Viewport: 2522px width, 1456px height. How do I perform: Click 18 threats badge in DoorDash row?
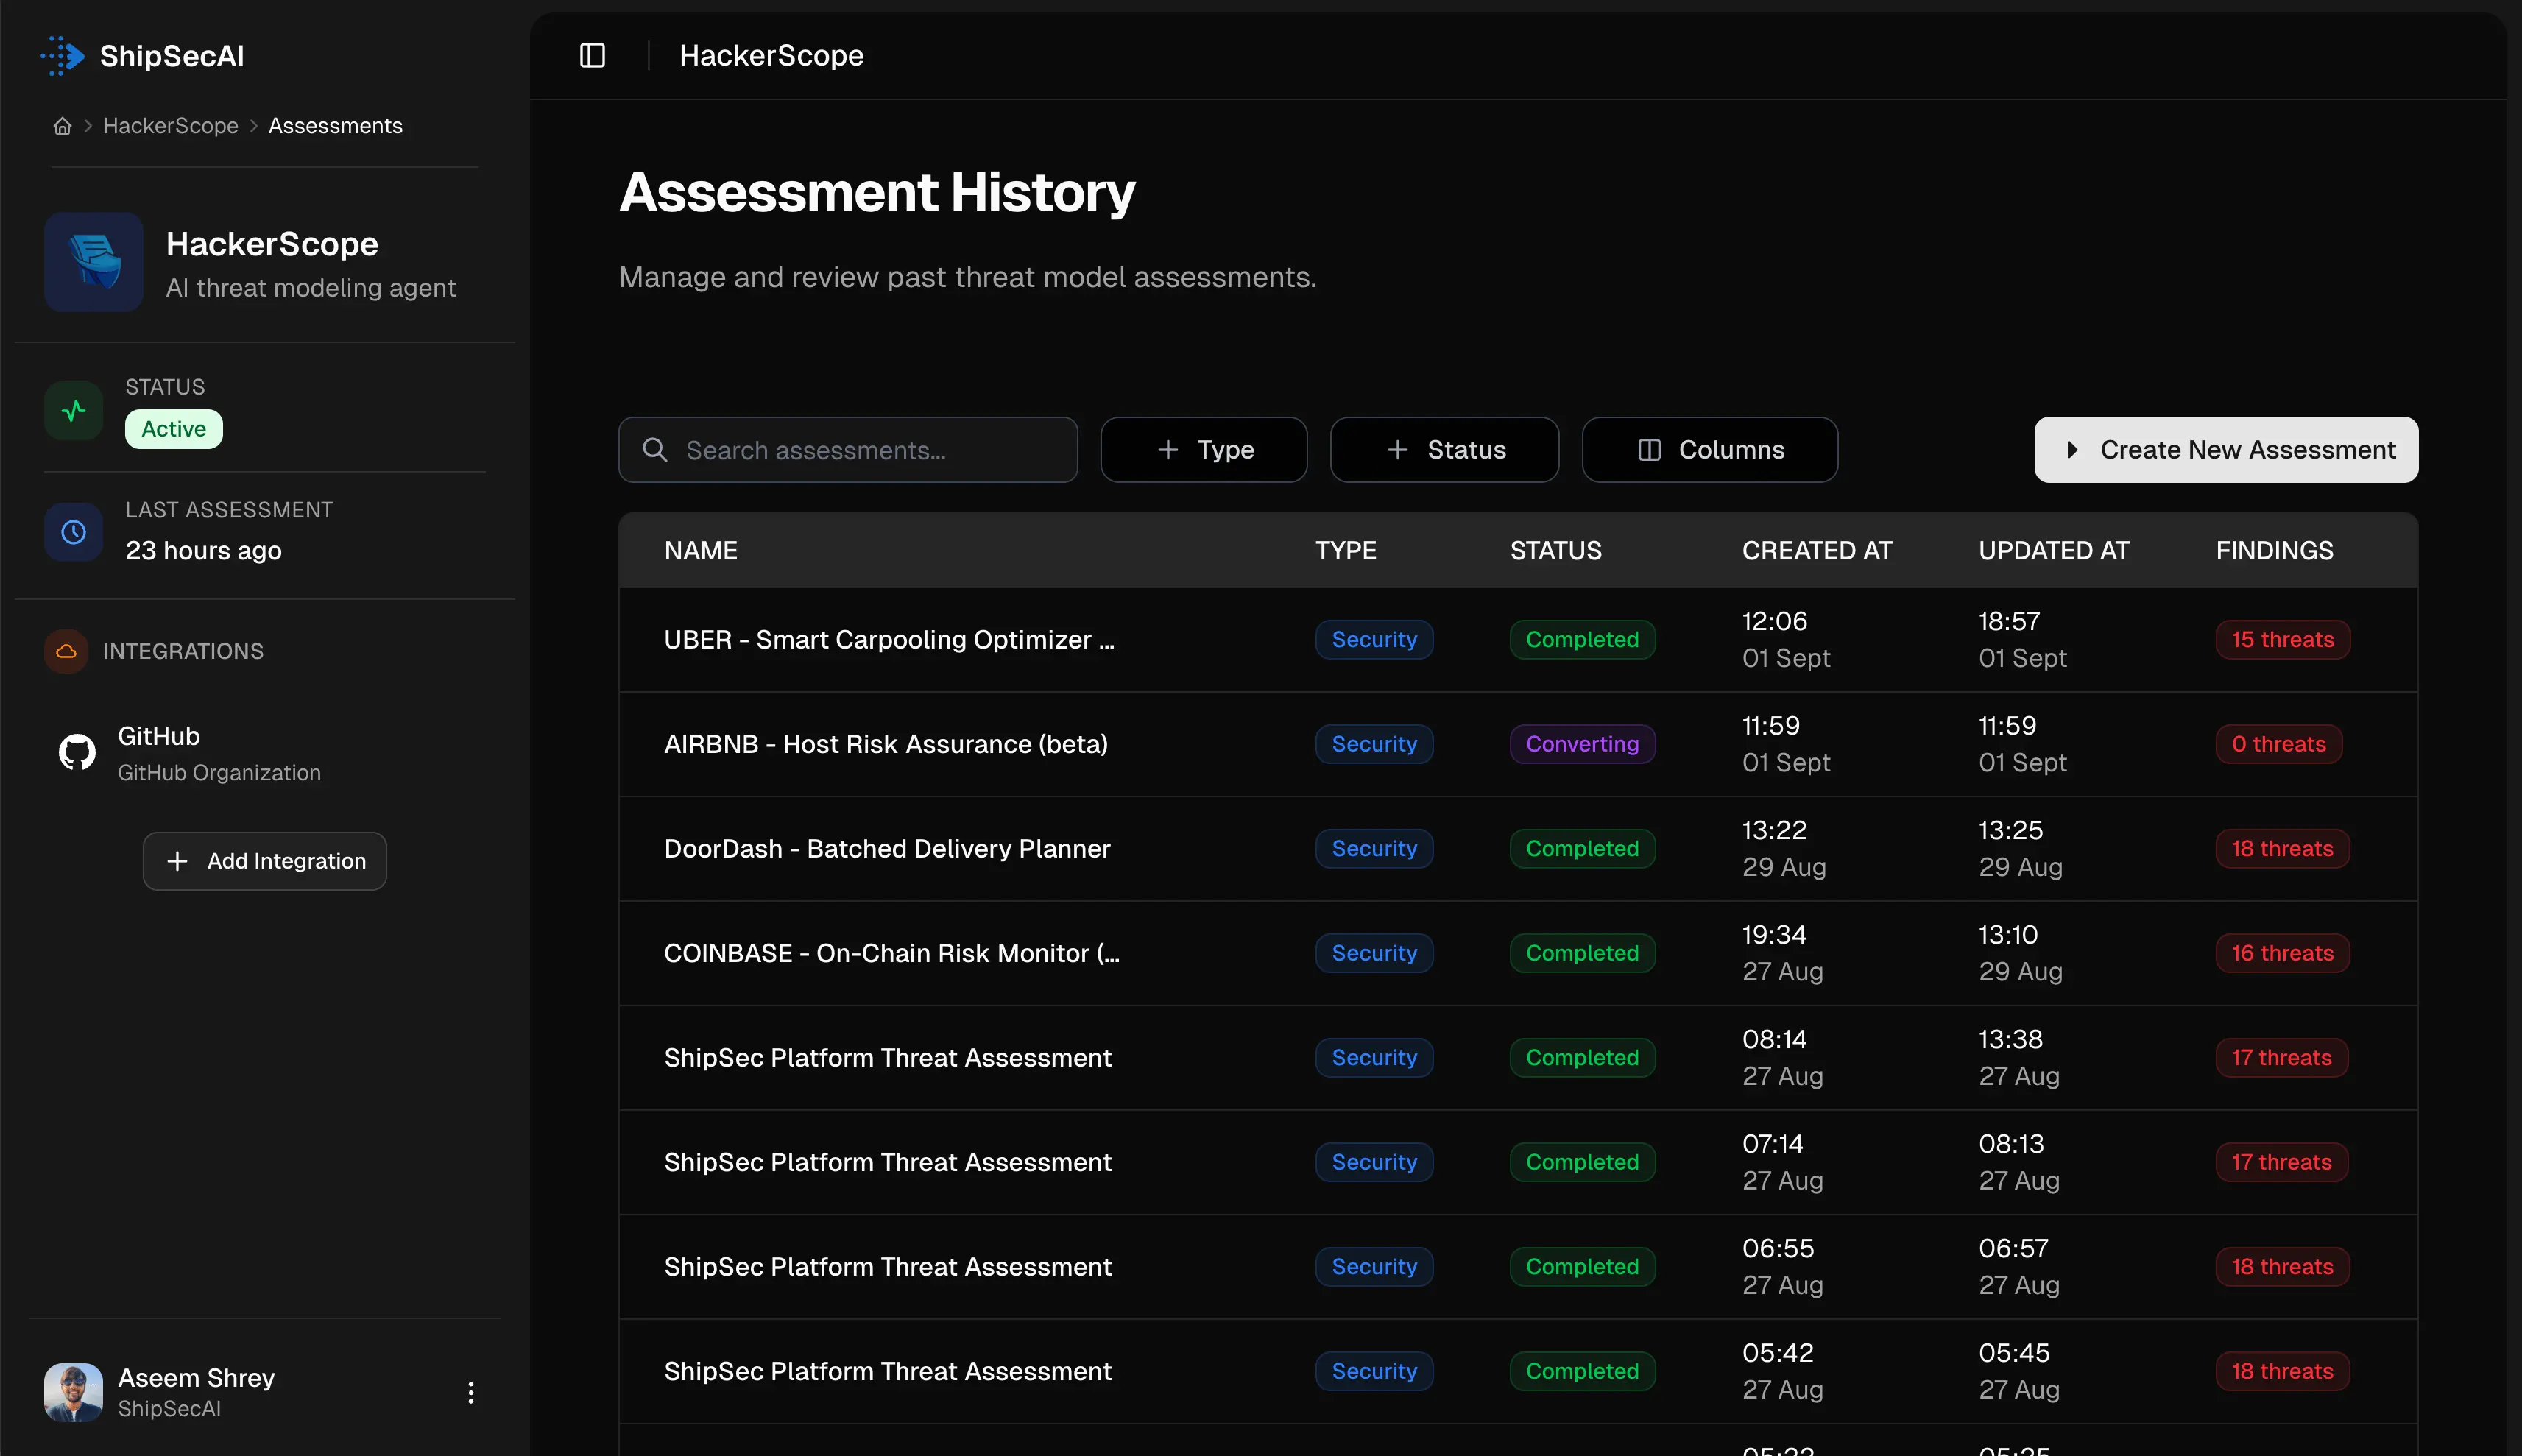2282,848
